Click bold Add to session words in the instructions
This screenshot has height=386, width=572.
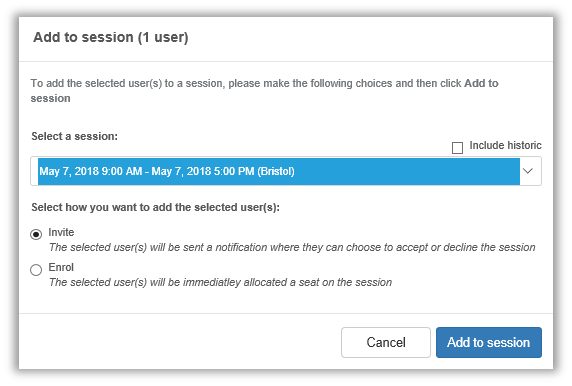(x=481, y=83)
